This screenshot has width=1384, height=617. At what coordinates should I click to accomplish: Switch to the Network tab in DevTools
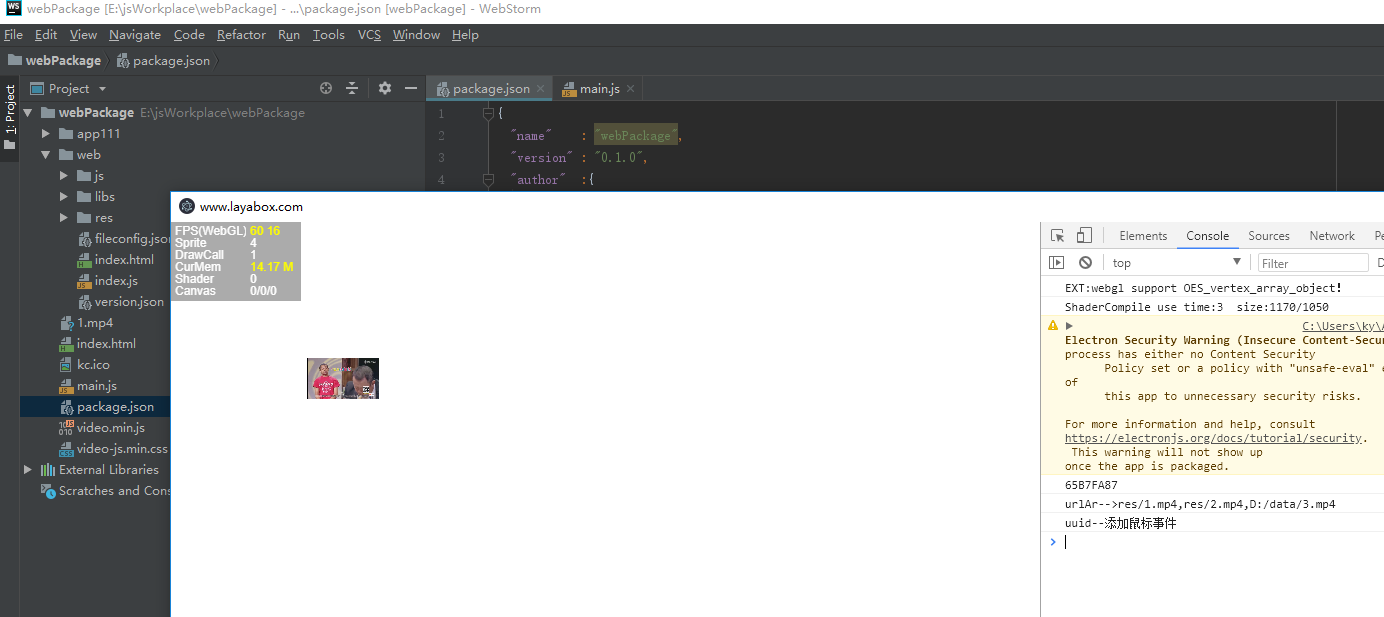1332,236
